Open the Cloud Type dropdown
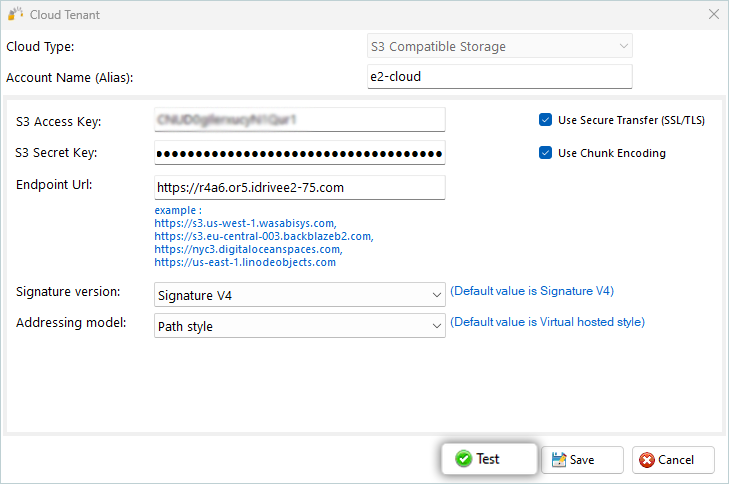This screenshot has width=729, height=484. 499,47
